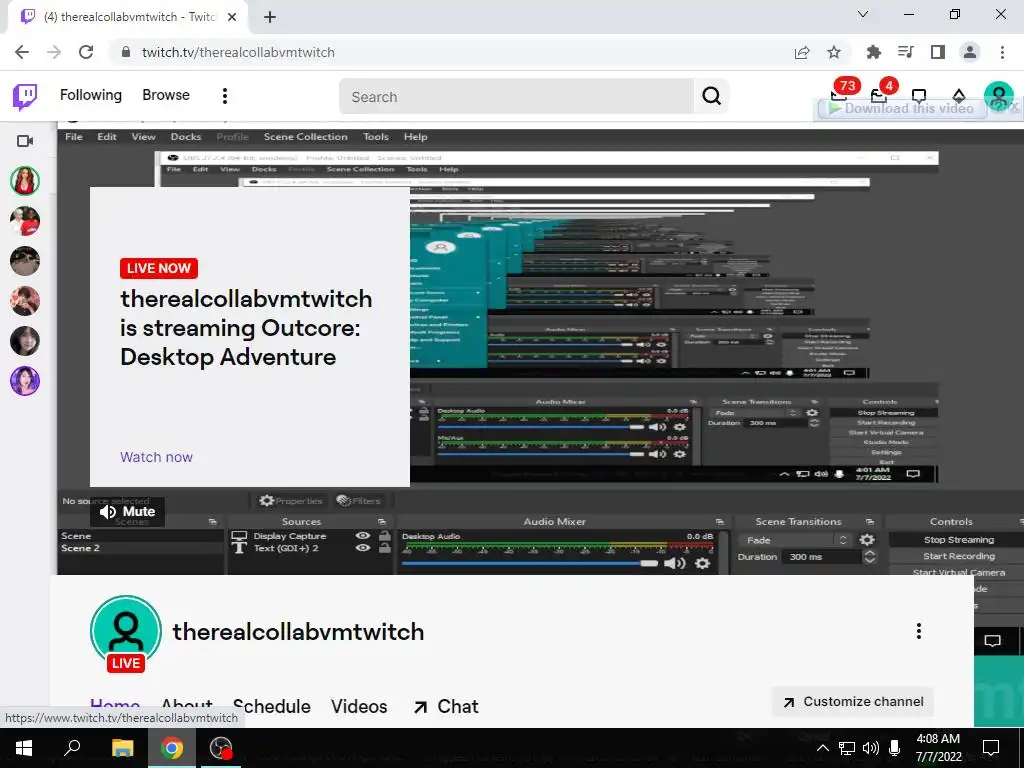Viewport: 1024px width, 768px height.
Task: Open Chrome tab search chevron
Action: pyautogui.click(x=863, y=14)
